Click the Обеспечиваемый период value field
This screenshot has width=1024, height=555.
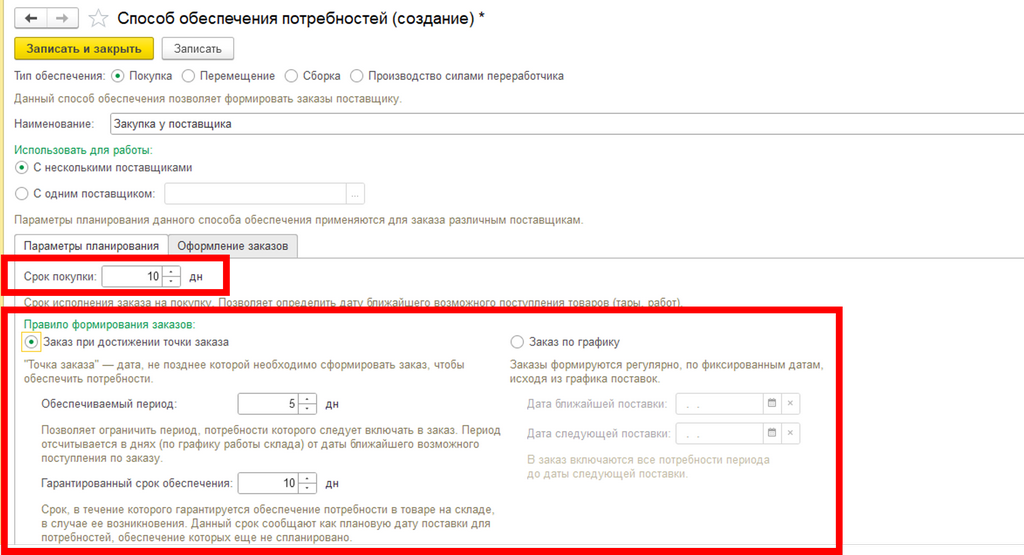268,404
